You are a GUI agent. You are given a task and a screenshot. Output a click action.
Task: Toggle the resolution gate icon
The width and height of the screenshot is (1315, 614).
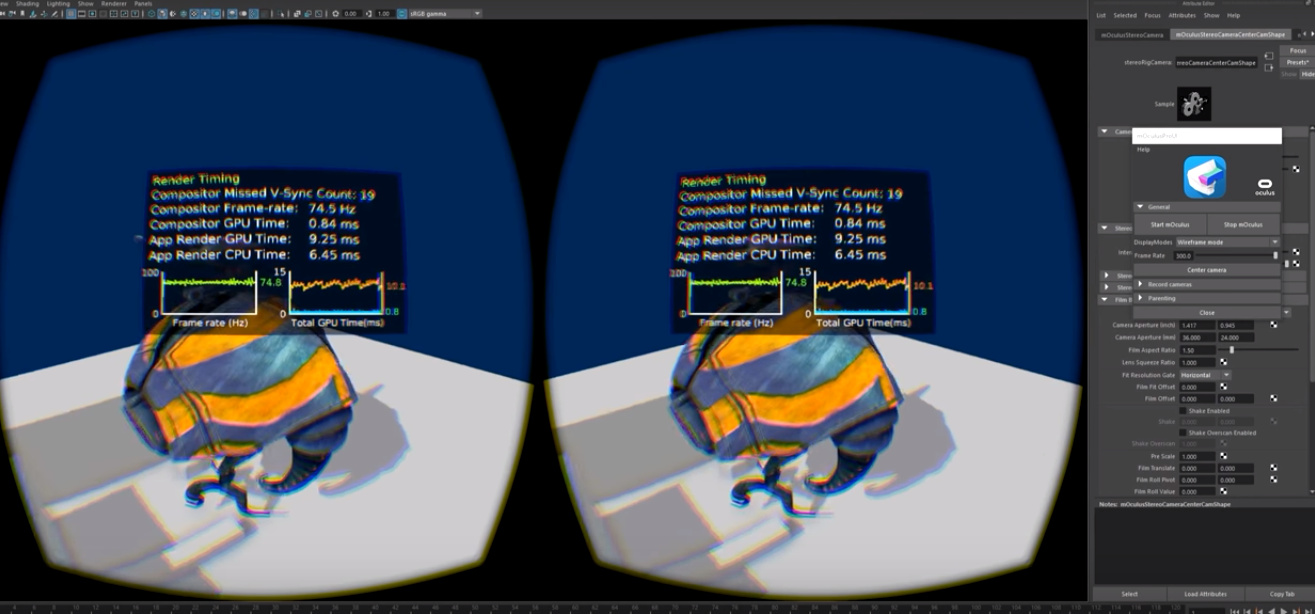(x=92, y=14)
